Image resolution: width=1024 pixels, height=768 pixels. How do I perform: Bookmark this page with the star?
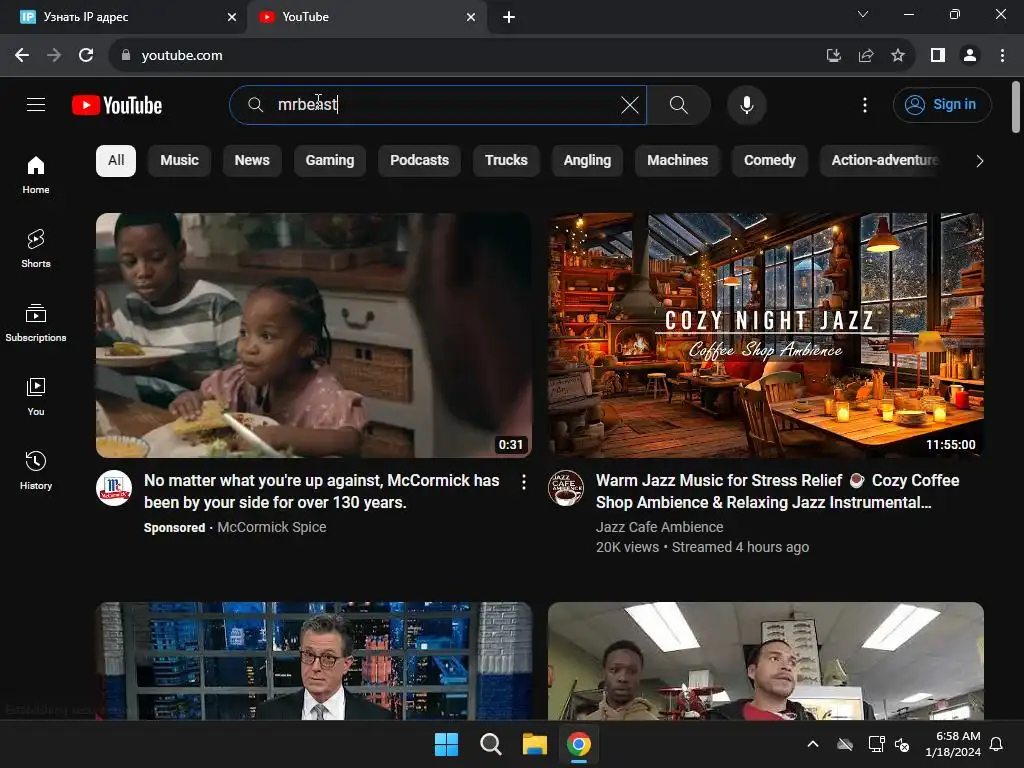(898, 56)
